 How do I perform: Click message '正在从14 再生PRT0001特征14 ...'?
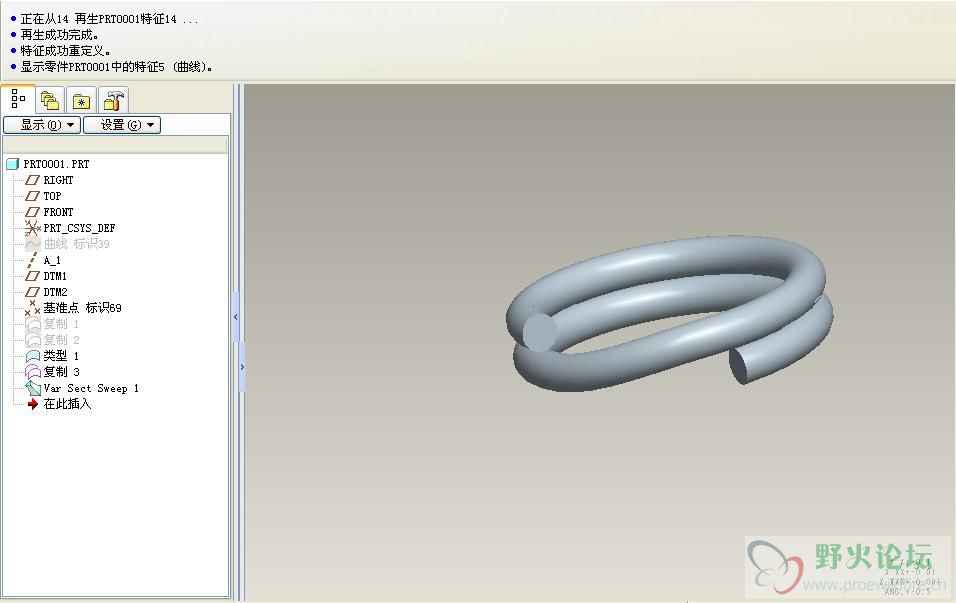tap(109, 19)
